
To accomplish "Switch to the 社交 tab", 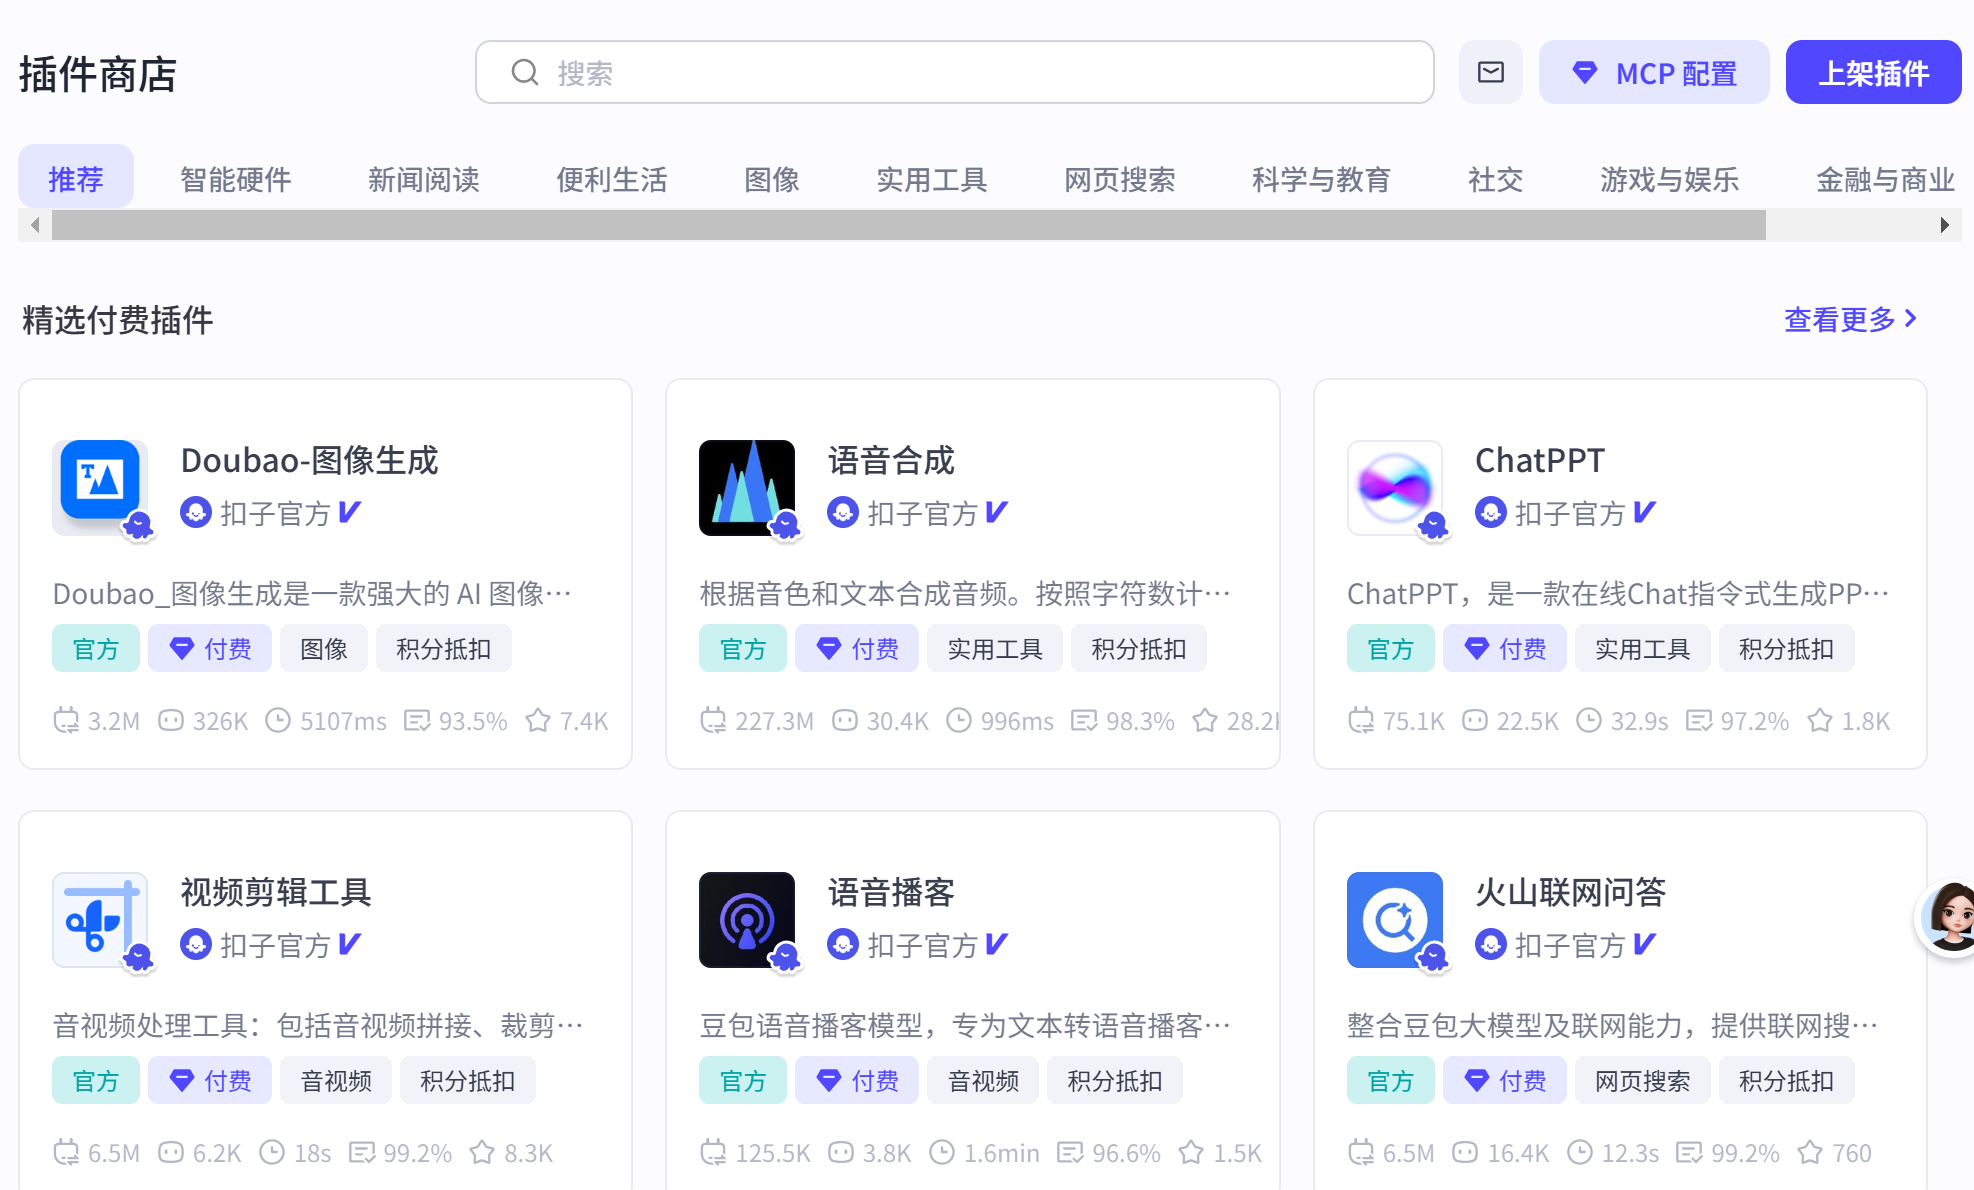I will pos(1496,179).
